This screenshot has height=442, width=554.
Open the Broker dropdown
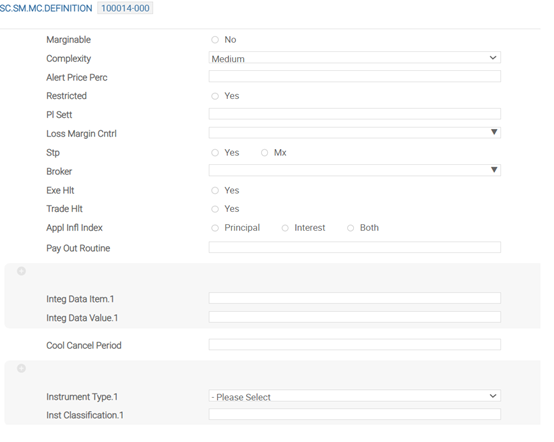click(x=354, y=170)
